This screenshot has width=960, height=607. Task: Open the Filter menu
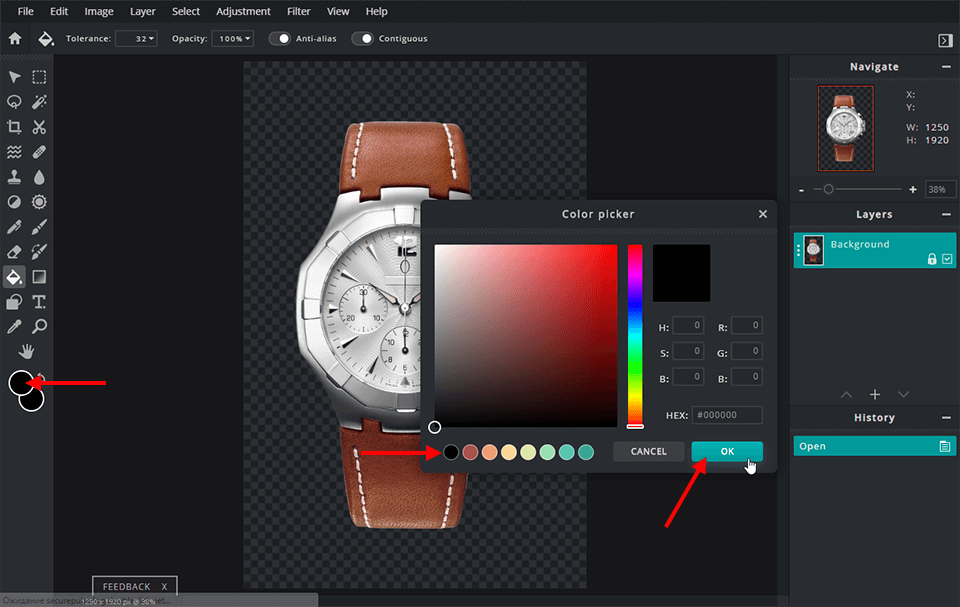tap(298, 11)
